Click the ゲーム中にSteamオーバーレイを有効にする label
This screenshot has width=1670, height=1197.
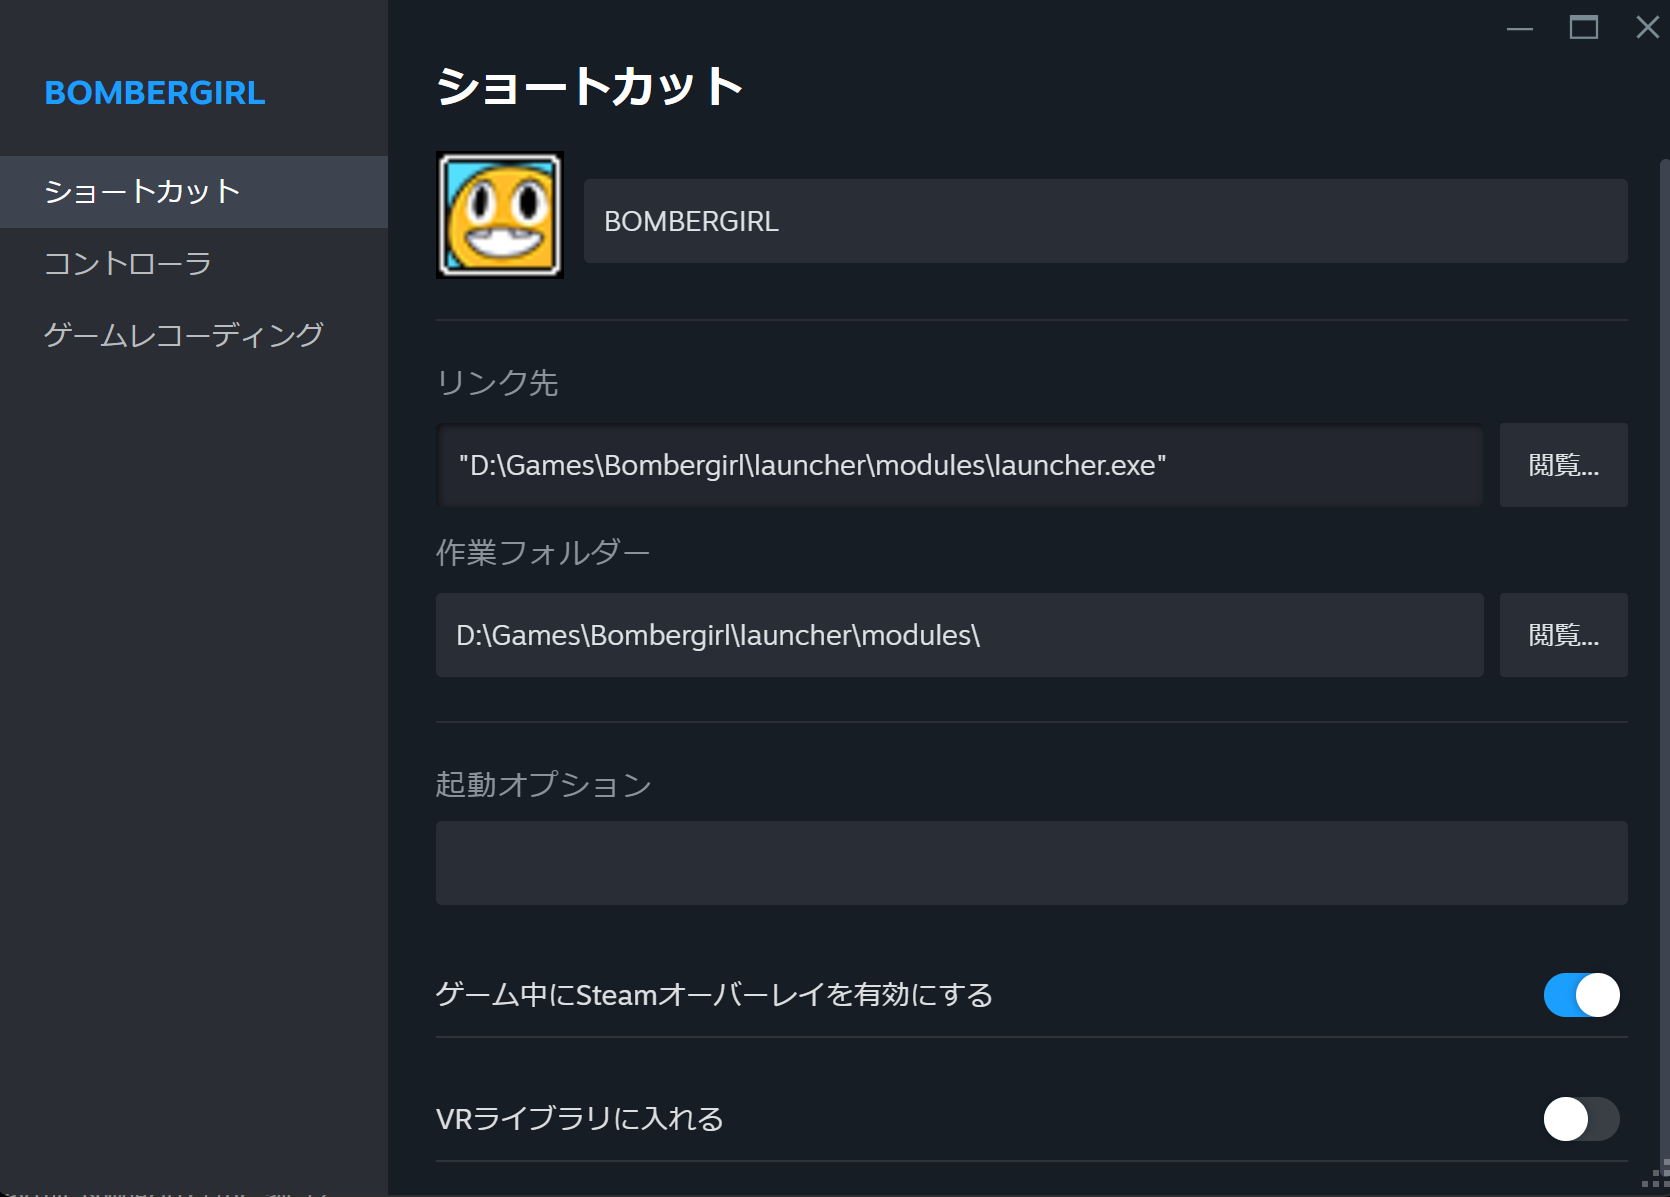coord(715,995)
